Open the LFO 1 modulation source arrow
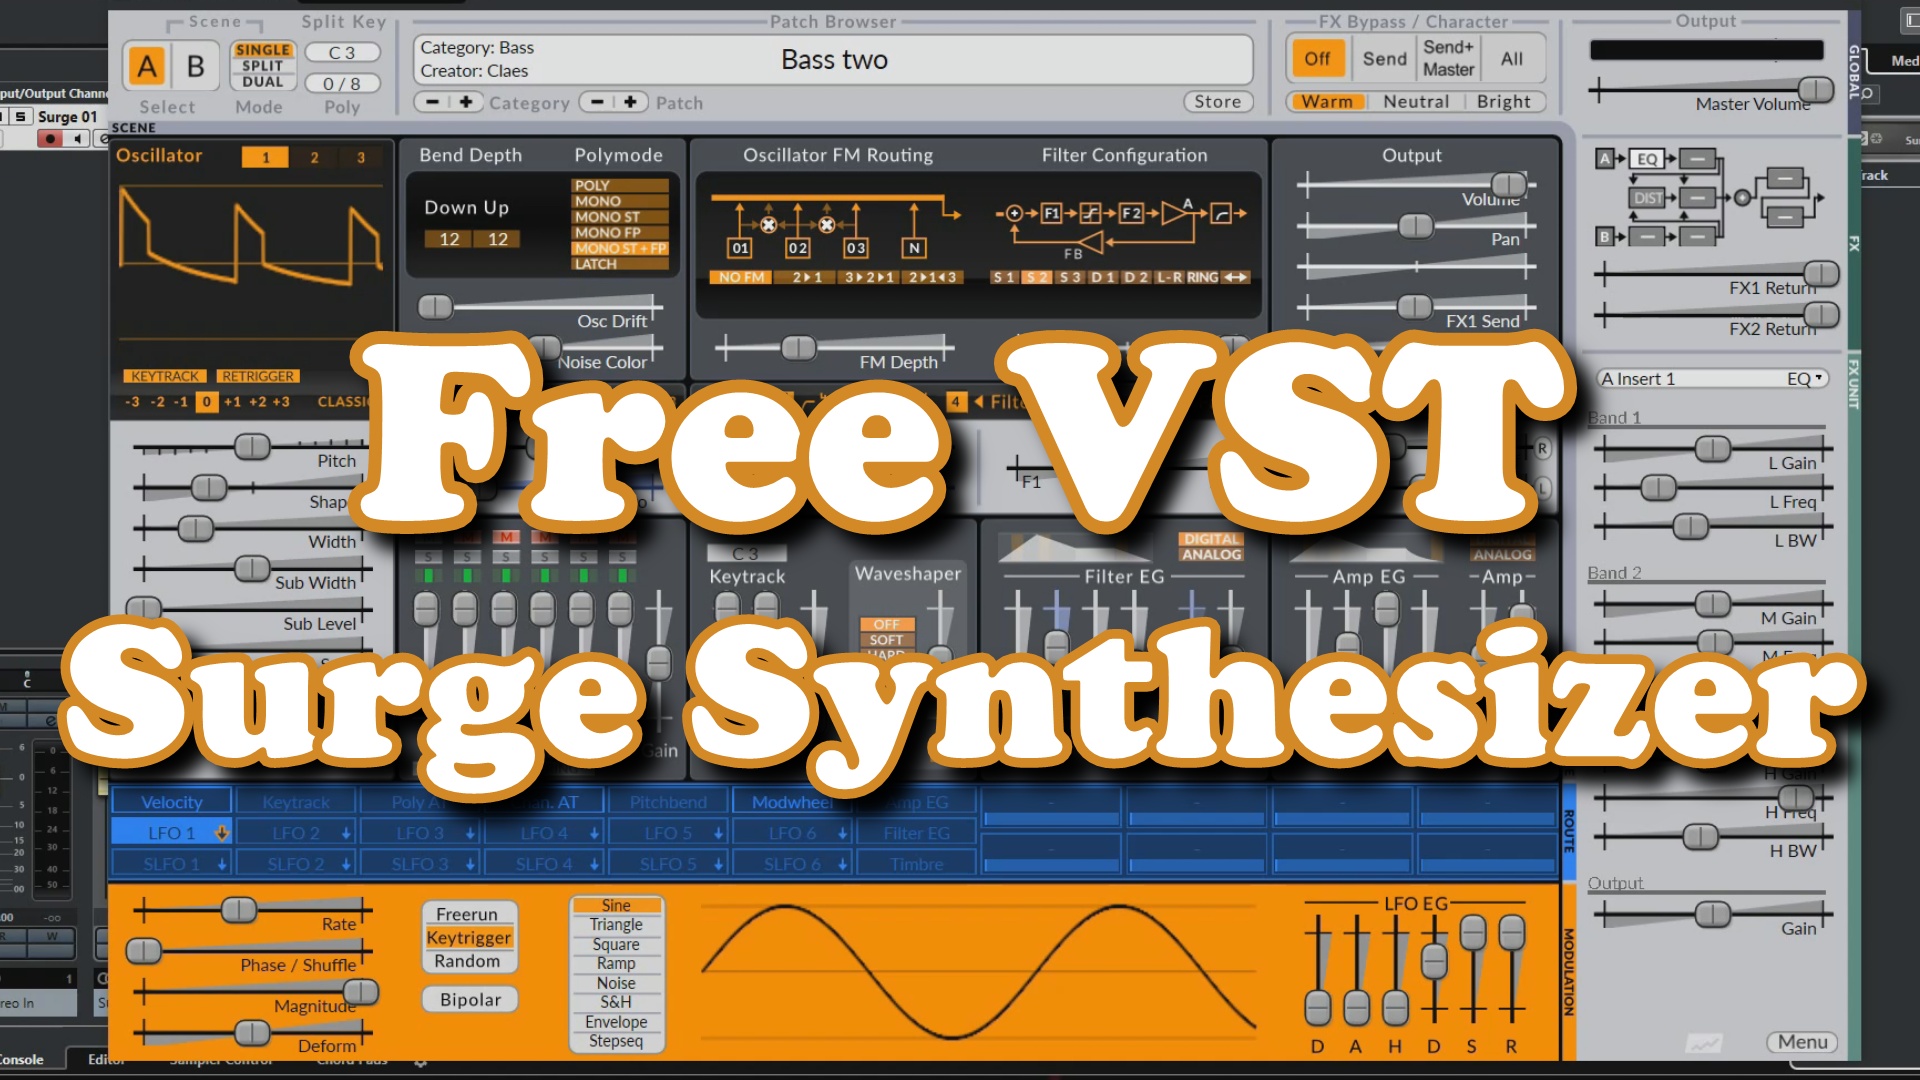The image size is (1920, 1080). tap(221, 833)
